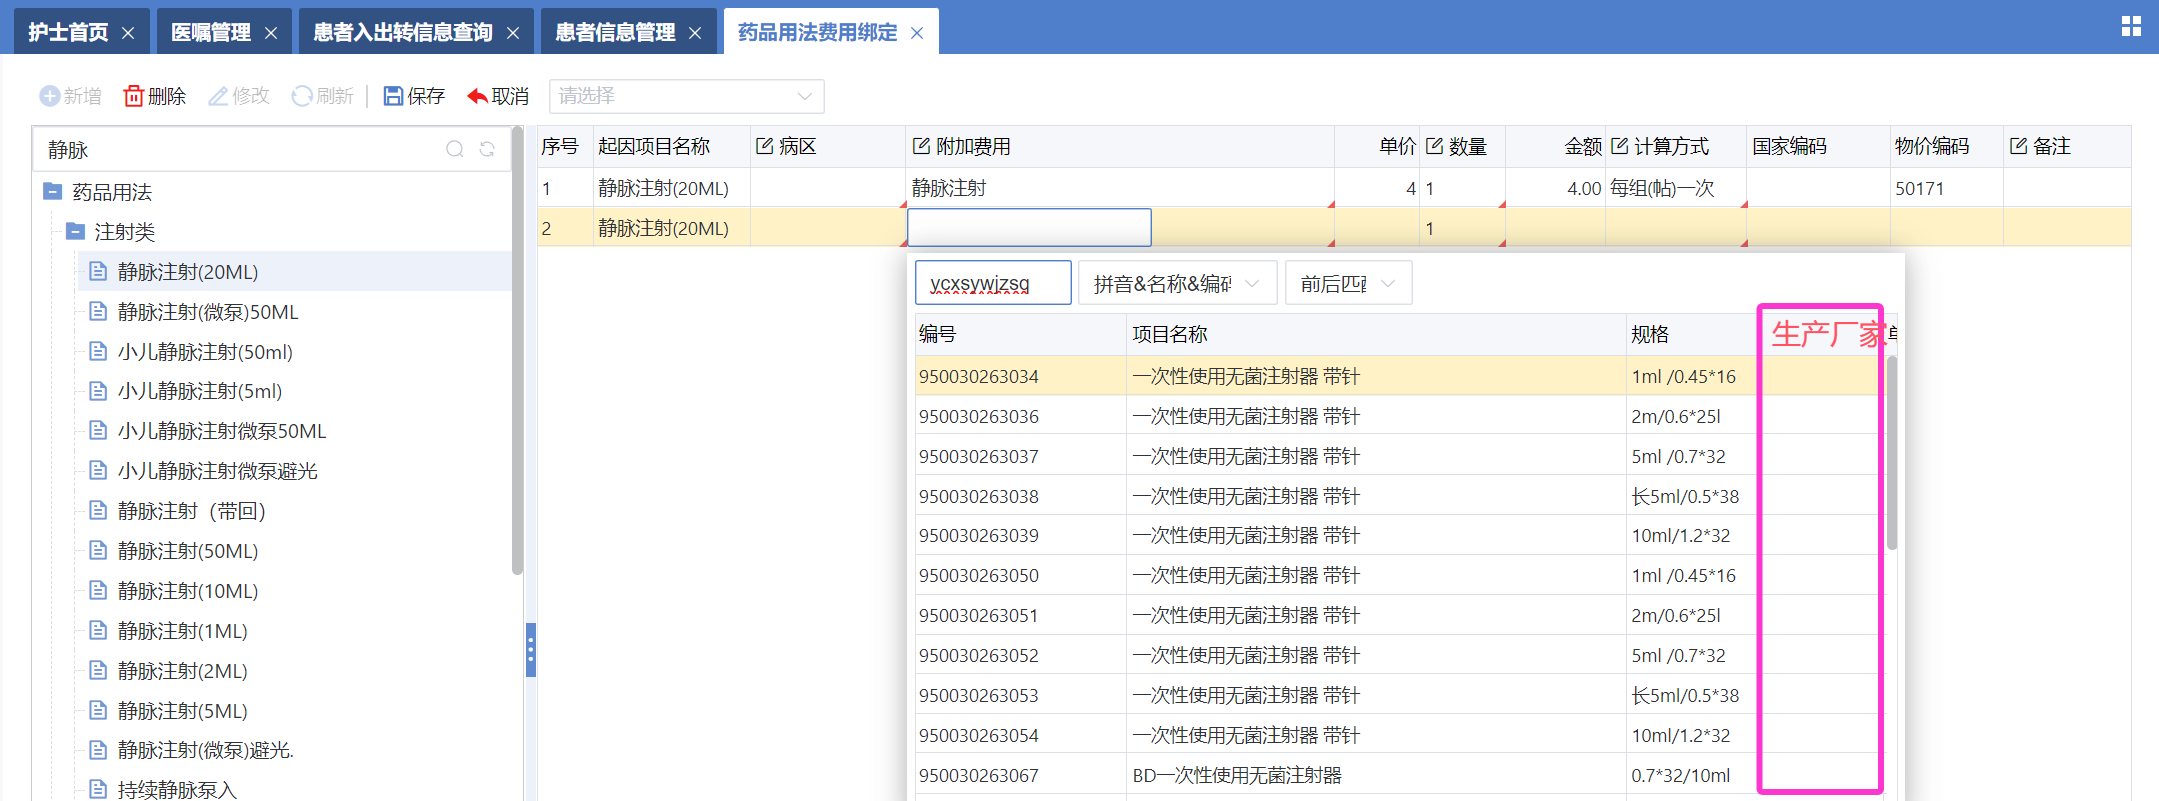Click the 删除 button label

167,96
